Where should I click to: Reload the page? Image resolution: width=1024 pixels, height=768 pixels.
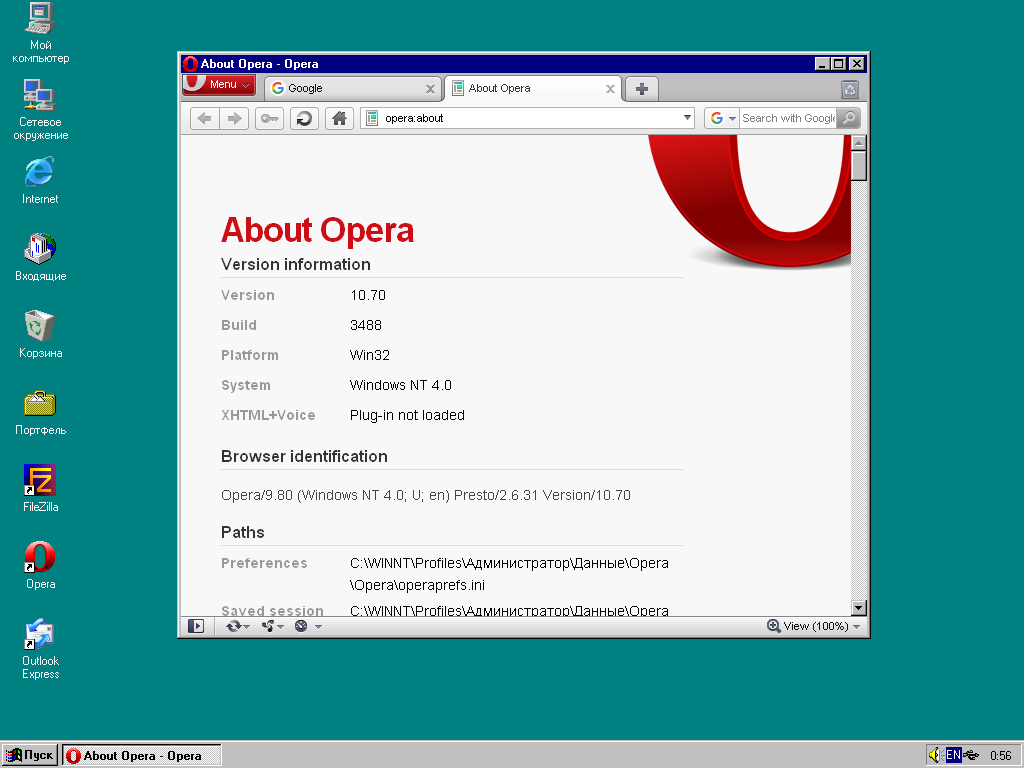click(304, 118)
